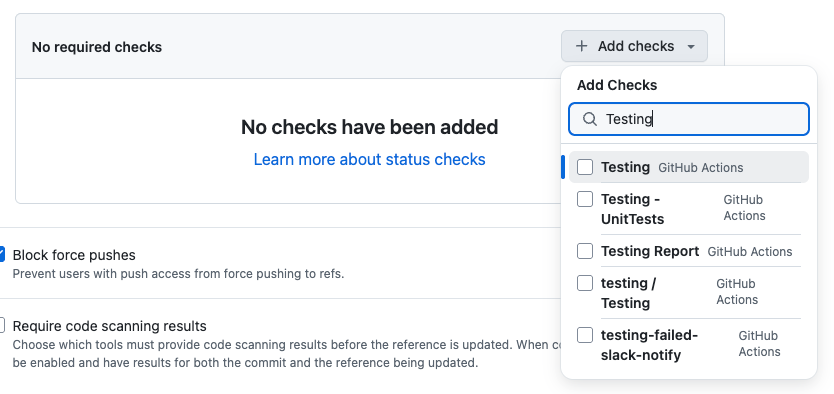Expand the Add checks dropdown caret
The image size is (834, 394).
pyautogui.click(x=691, y=47)
